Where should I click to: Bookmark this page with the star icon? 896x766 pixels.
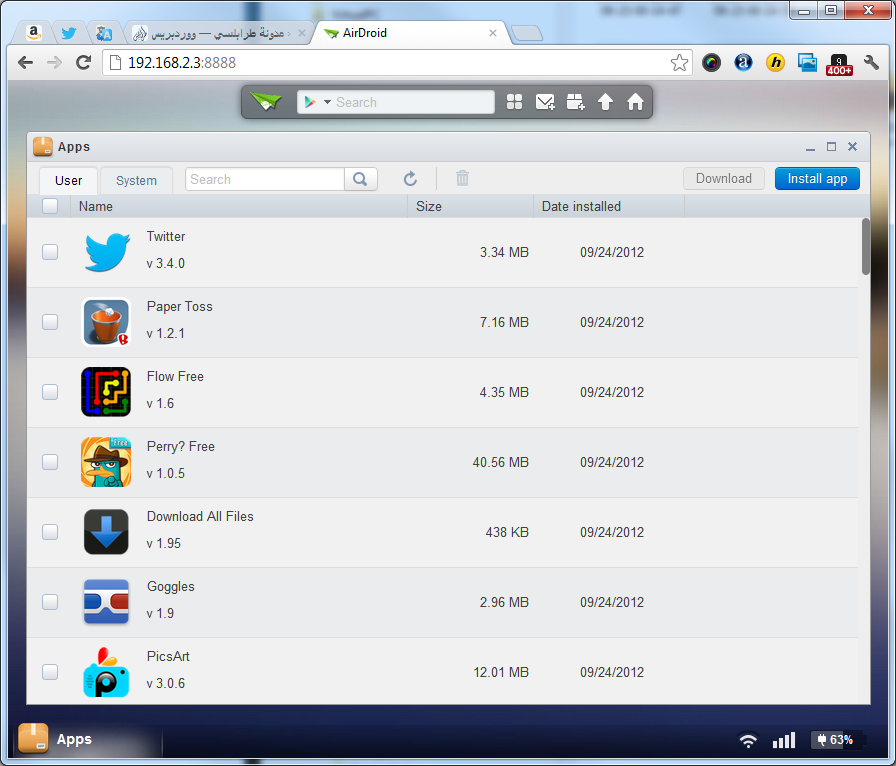pyautogui.click(x=679, y=62)
